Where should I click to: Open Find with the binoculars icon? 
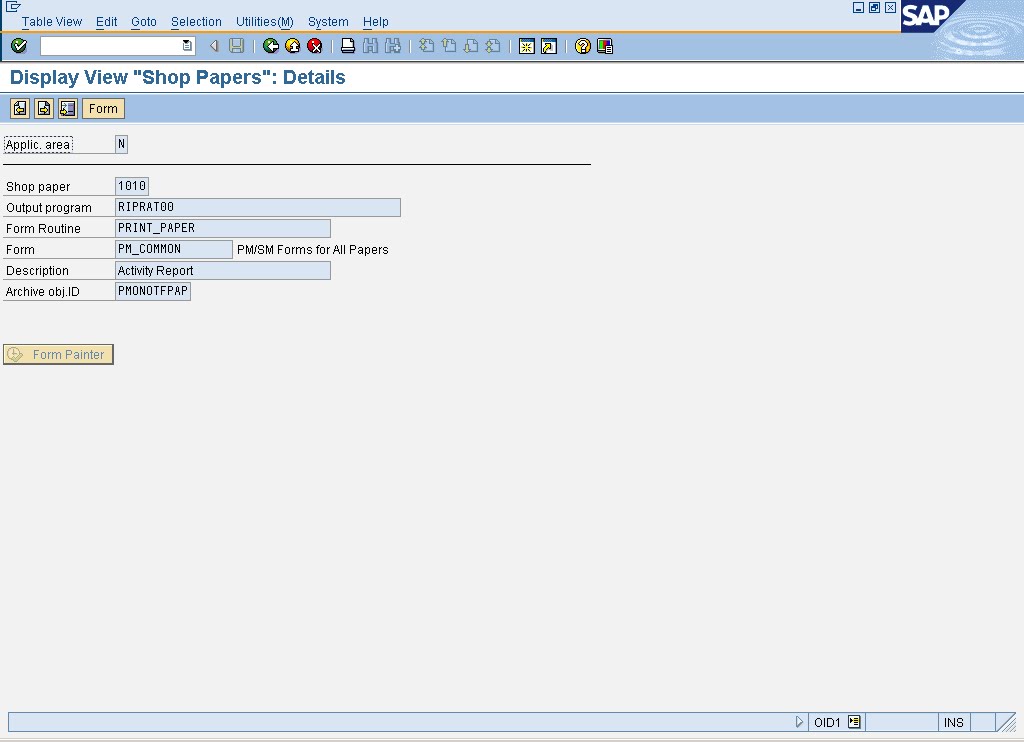click(x=368, y=45)
